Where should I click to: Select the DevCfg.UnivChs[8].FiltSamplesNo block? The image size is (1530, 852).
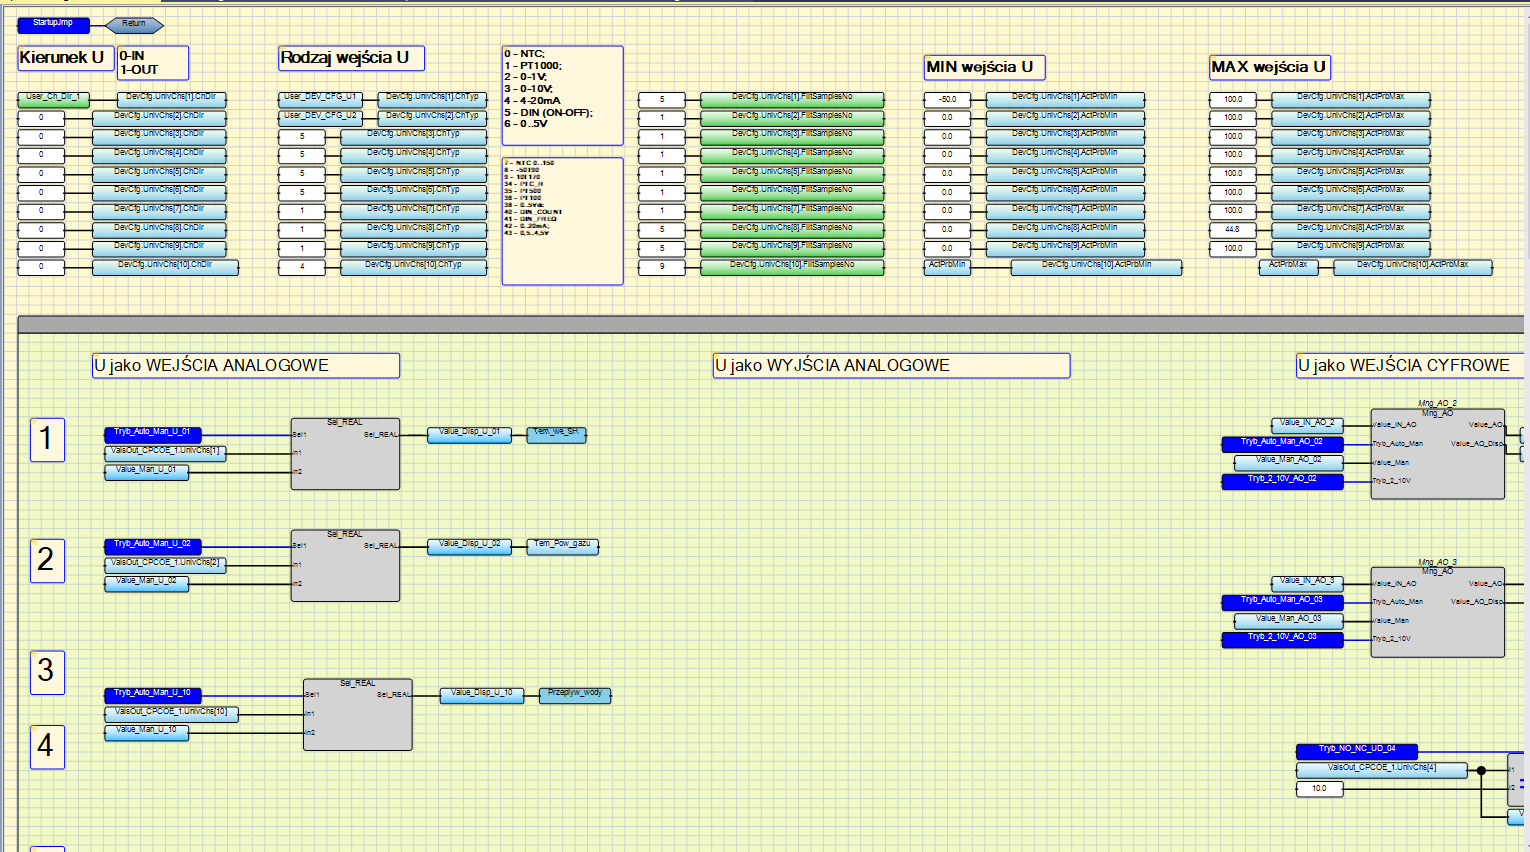click(x=792, y=230)
